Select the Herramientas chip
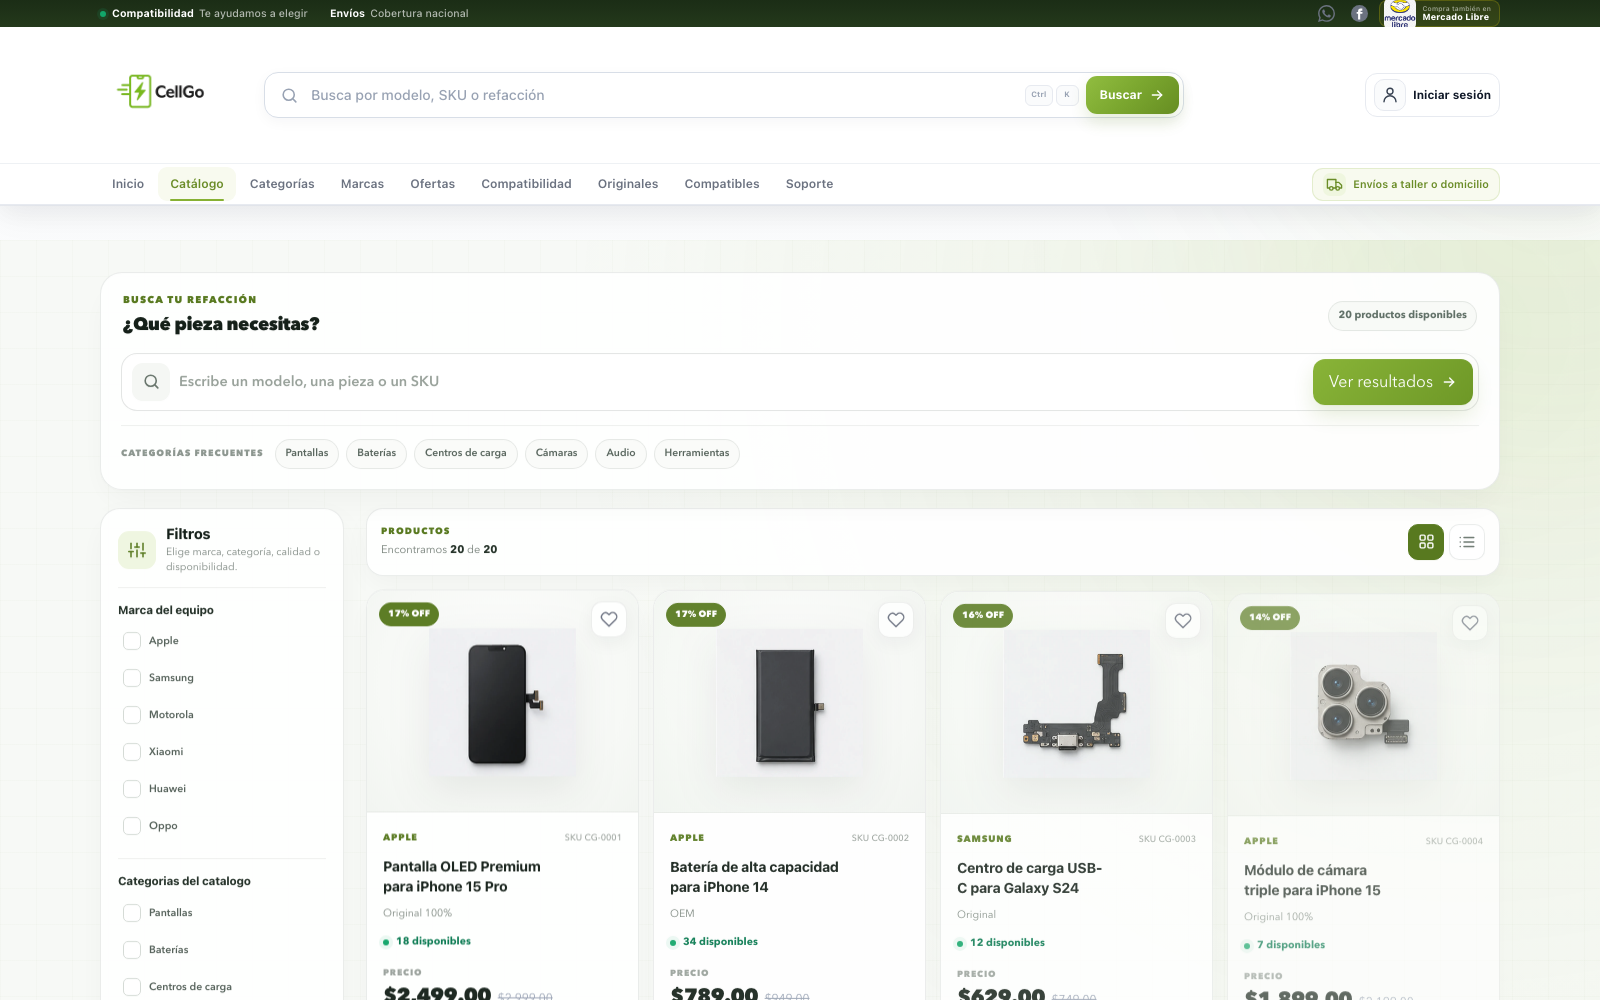This screenshot has width=1600, height=1000. click(697, 453)
